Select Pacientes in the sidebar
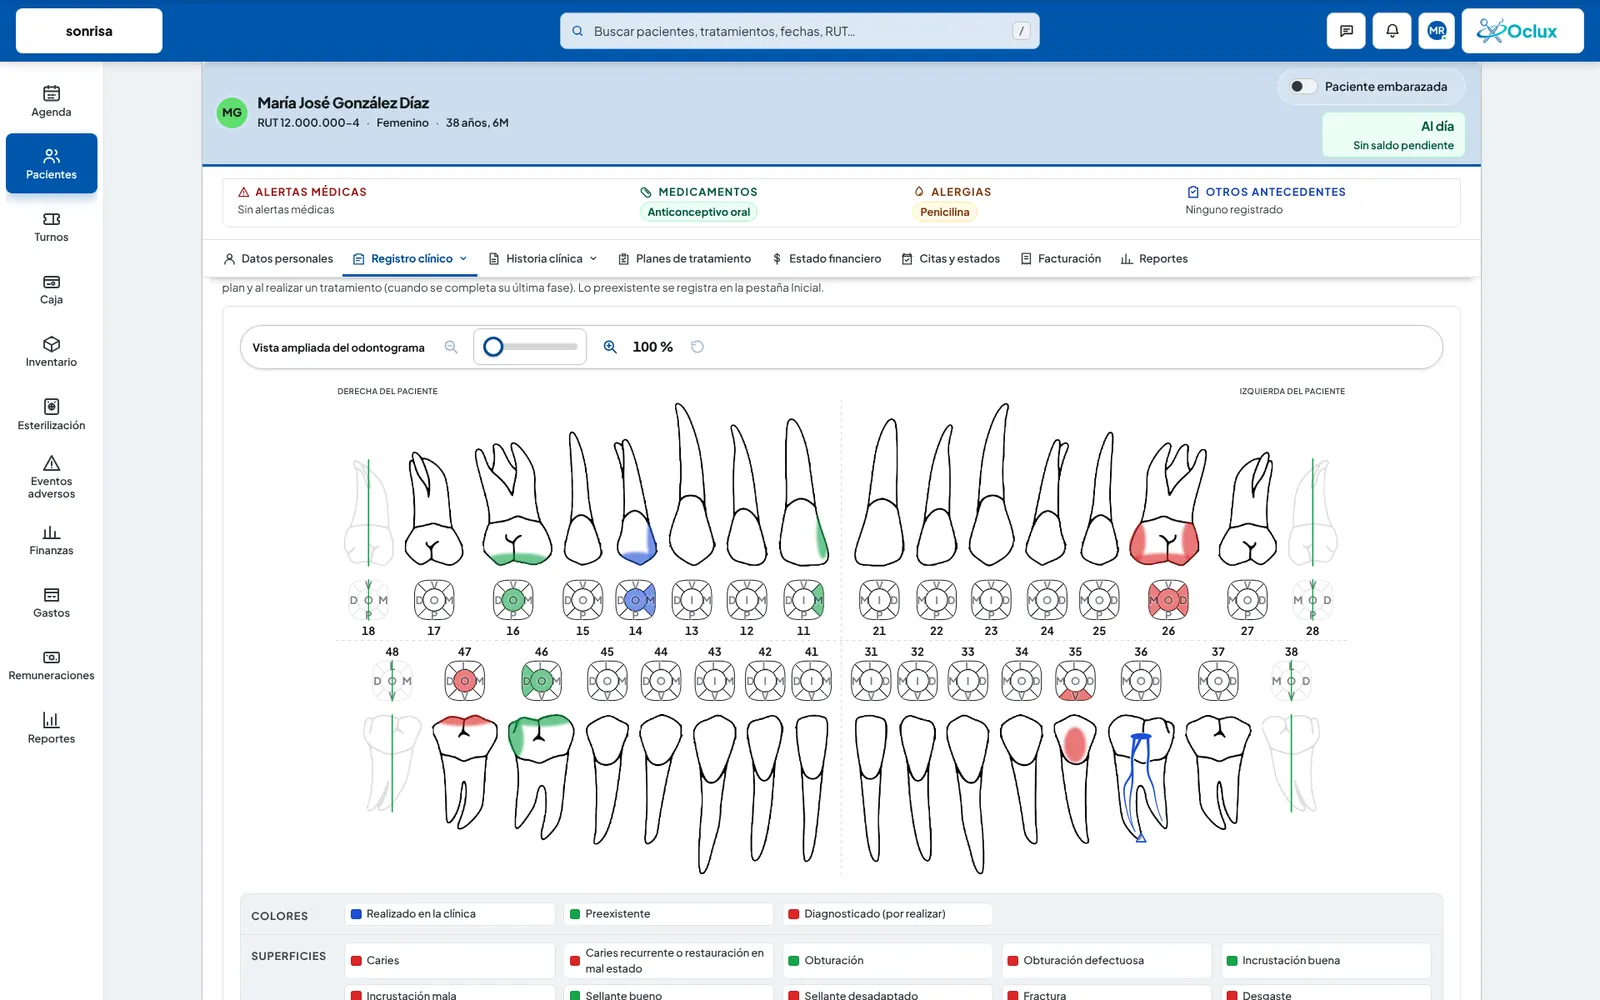Screen dimensions: 1600x1000 pyautogui.click(x=51, y=164)
